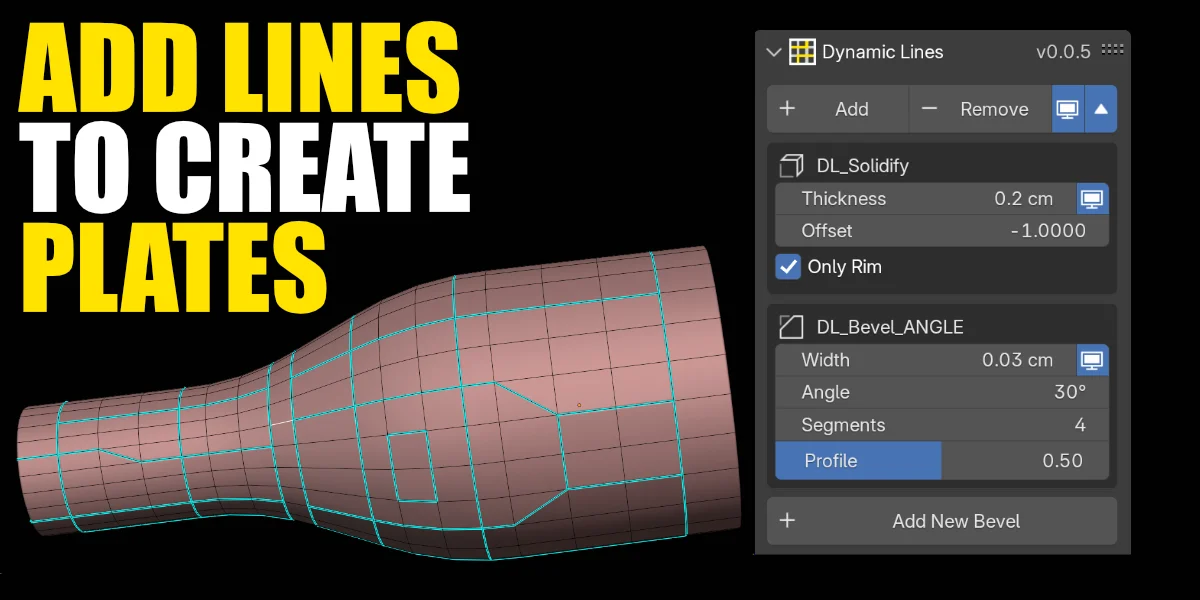Toggle viewport display icon beside Thickness
Screen dimensions: 1200x600
point(1092,199)
